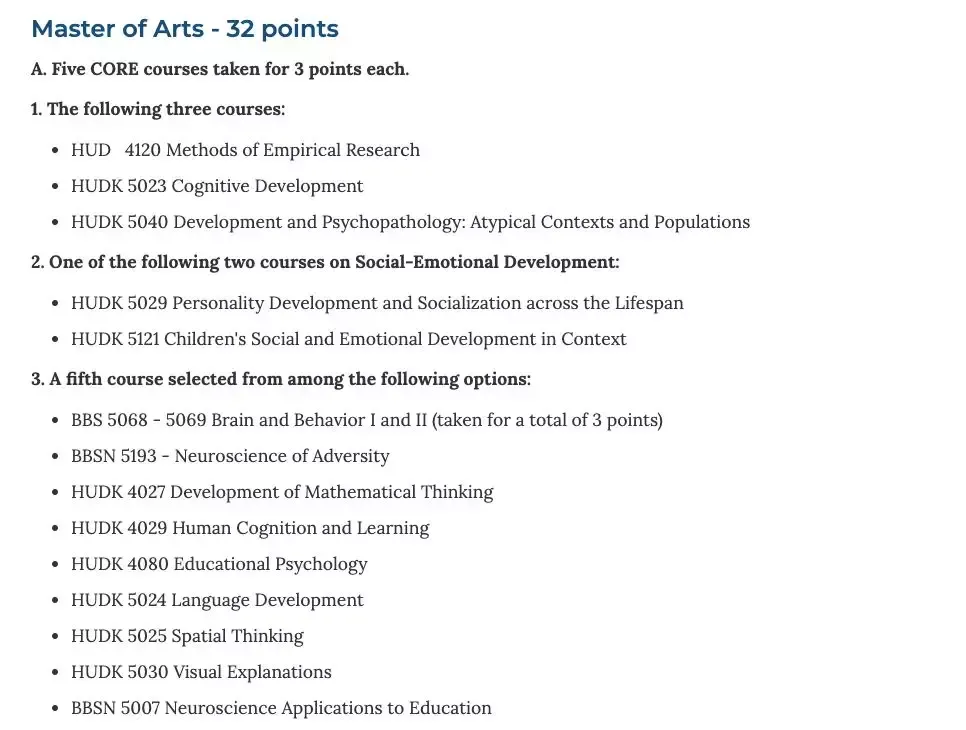Select HUDK 5121 Children's Social and Emotional Development
This screenshot has height=730, width=966.
pos(348,339)
